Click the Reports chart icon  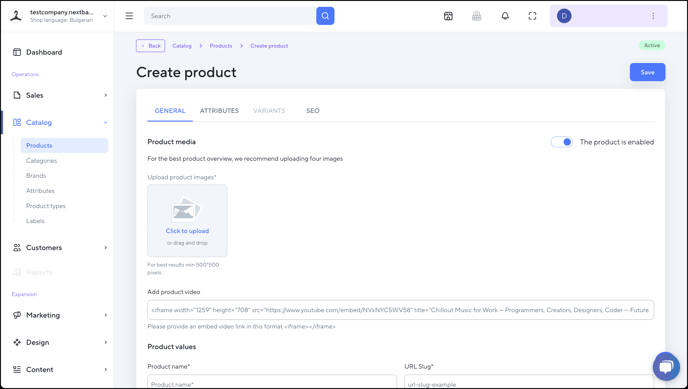click(17, 272)
